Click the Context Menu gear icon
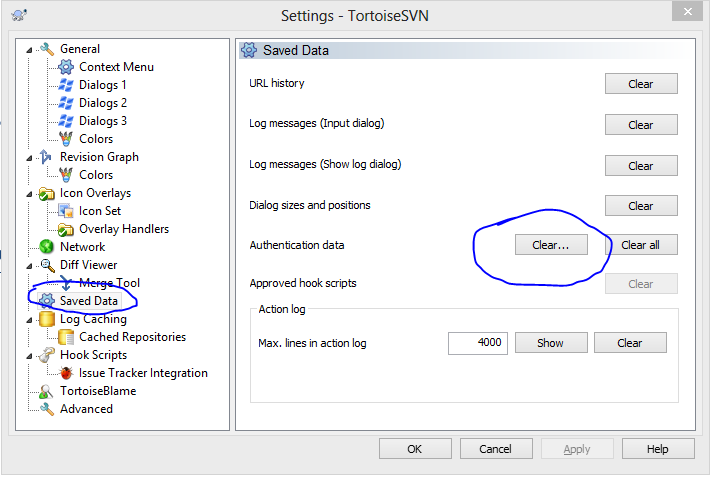The width and height of the screenshot is (712, 478). coord(66,67)
